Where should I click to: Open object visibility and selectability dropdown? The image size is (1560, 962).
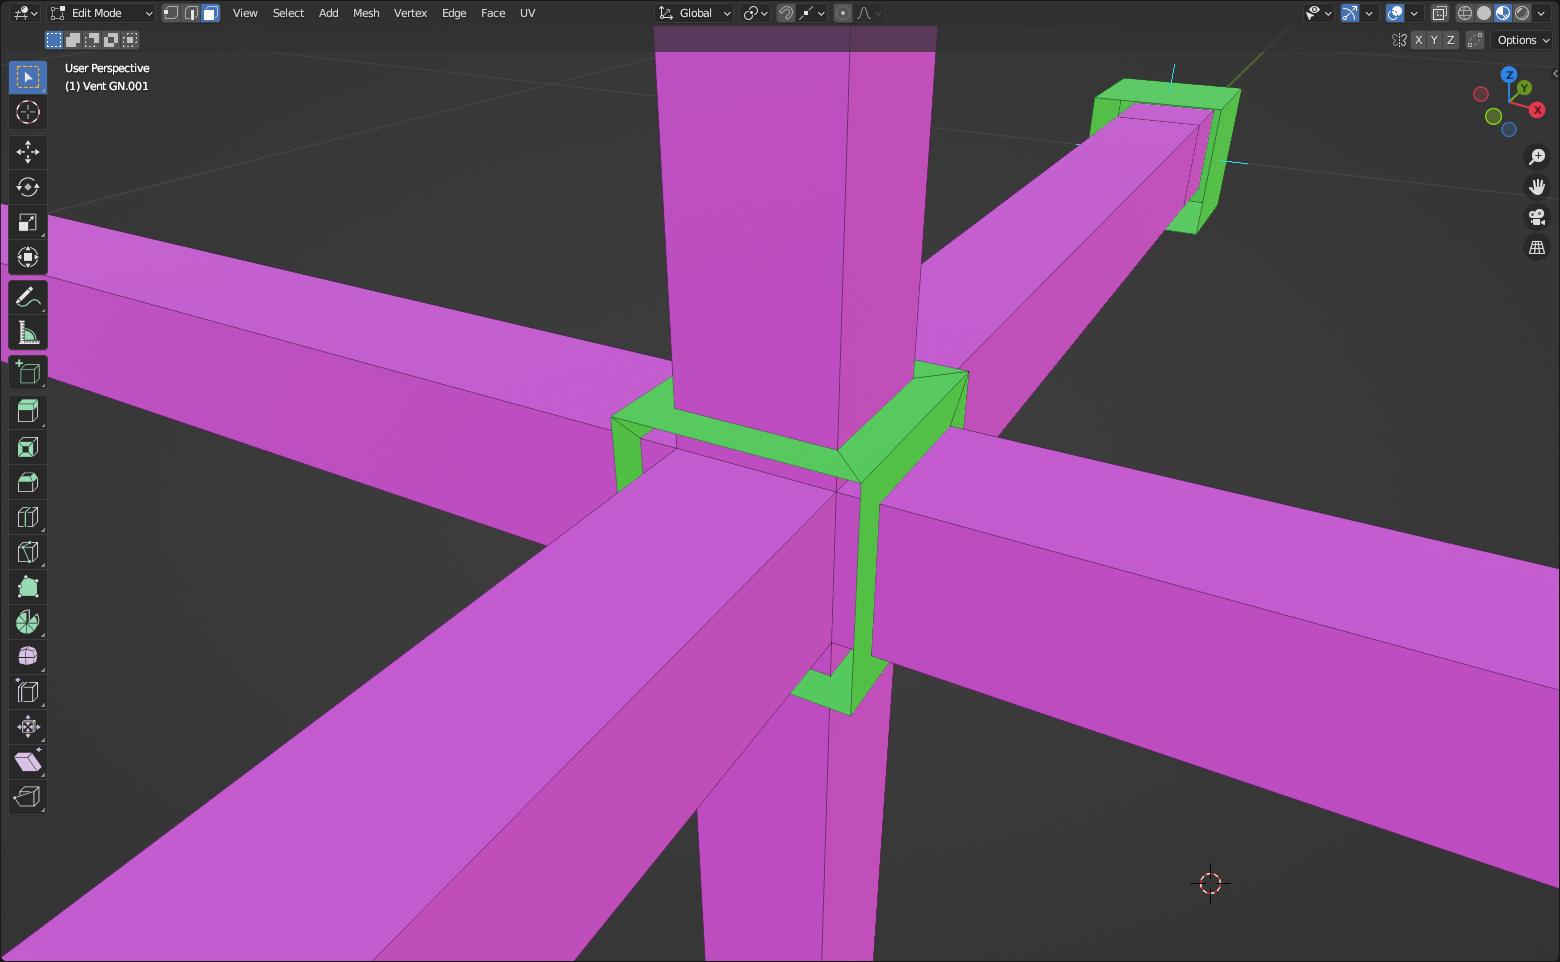(x=1319, y=13)
